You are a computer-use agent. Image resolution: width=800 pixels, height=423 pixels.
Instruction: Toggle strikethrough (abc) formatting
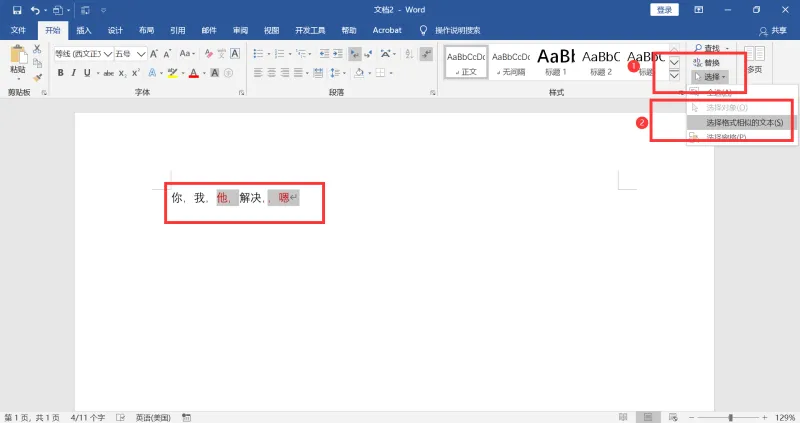108,73
